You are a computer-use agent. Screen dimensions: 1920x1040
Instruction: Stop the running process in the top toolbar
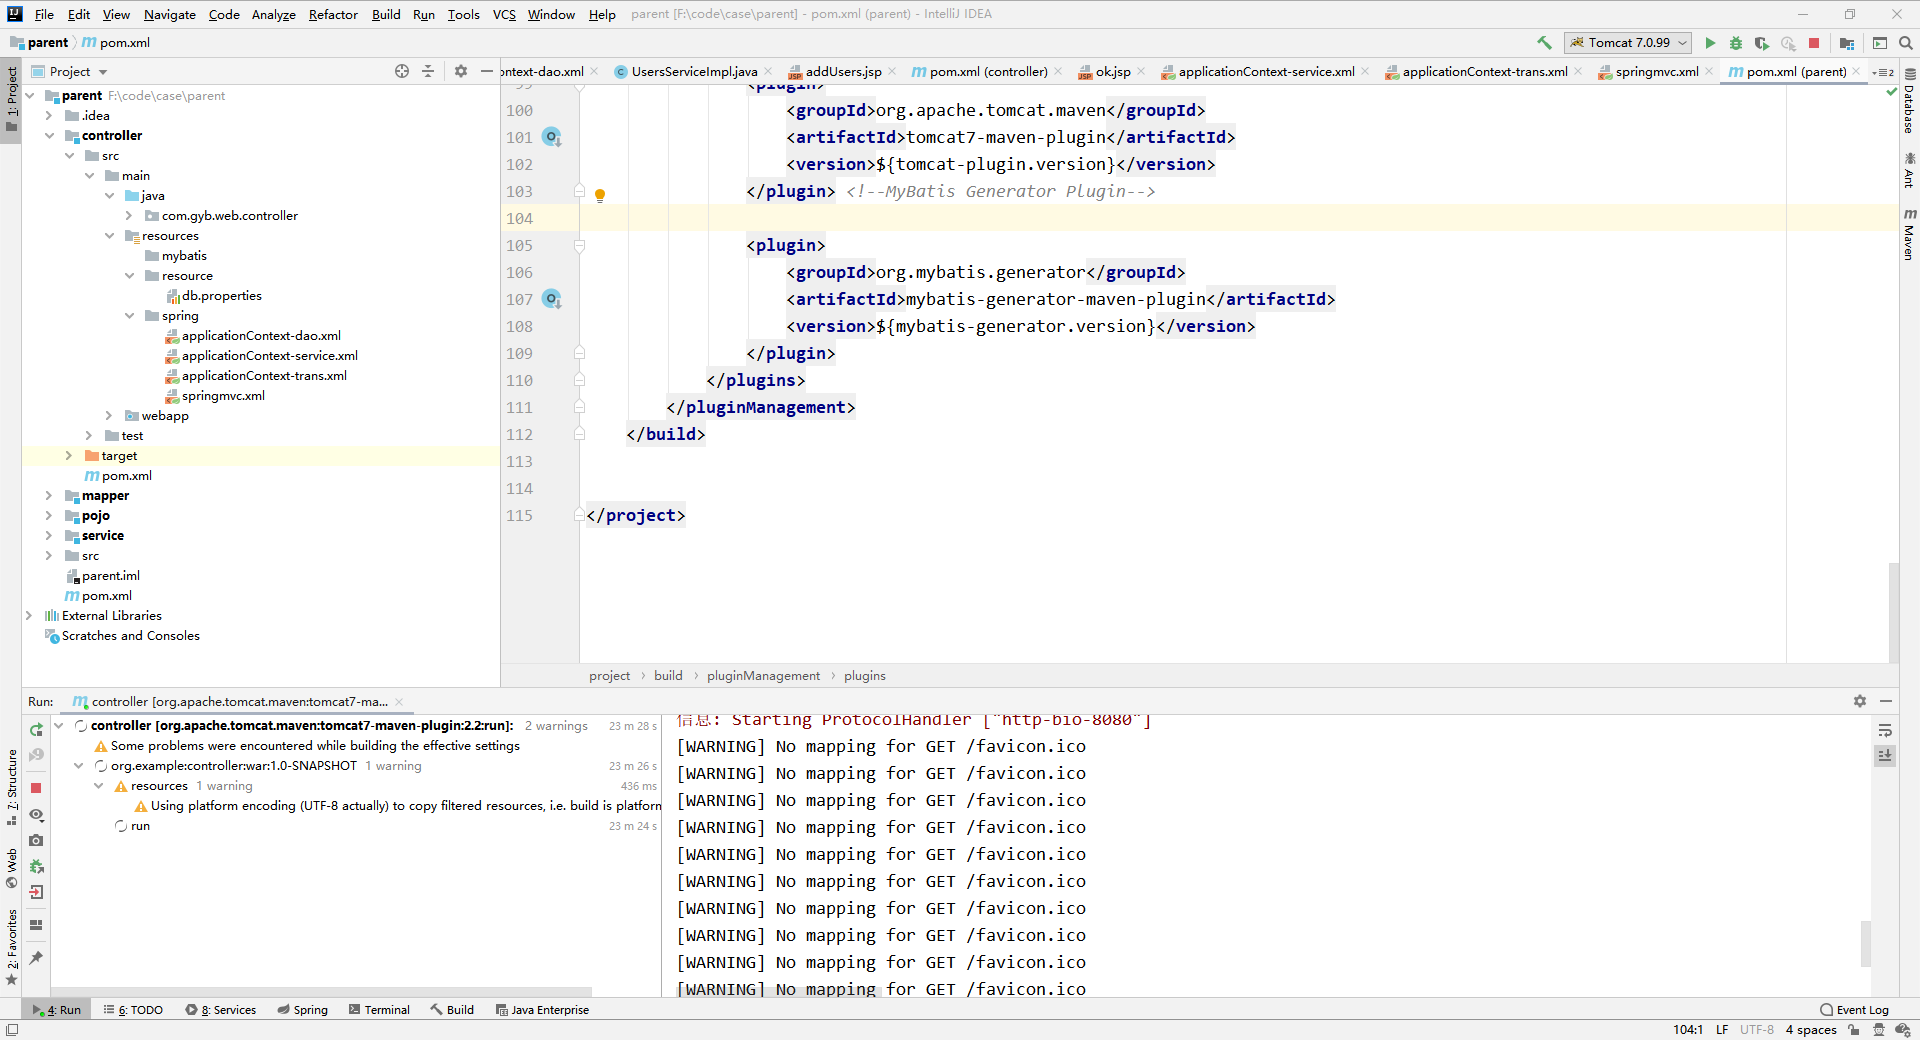pyautogui.click(x=1814, y=43)
